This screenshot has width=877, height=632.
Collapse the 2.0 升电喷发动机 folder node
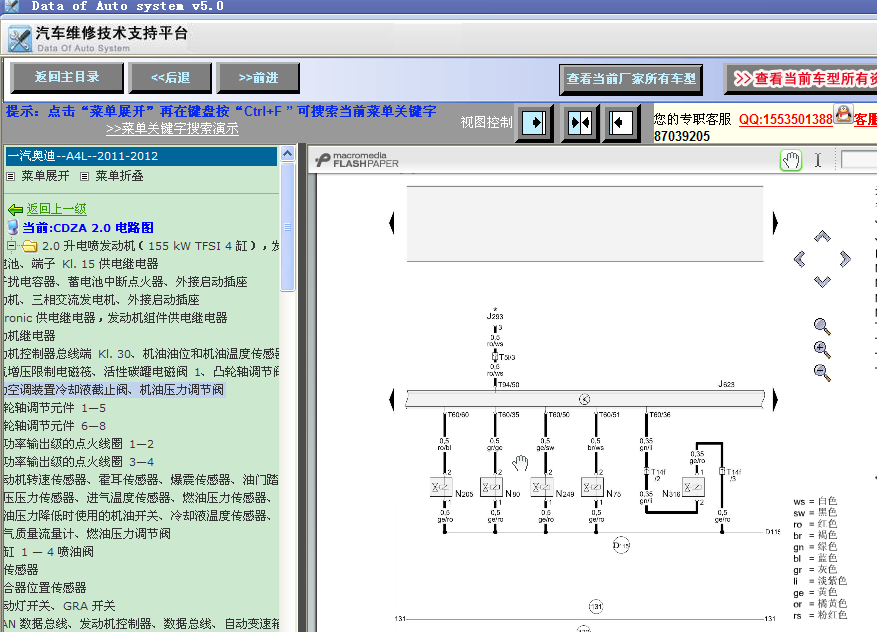click(11, 246)
